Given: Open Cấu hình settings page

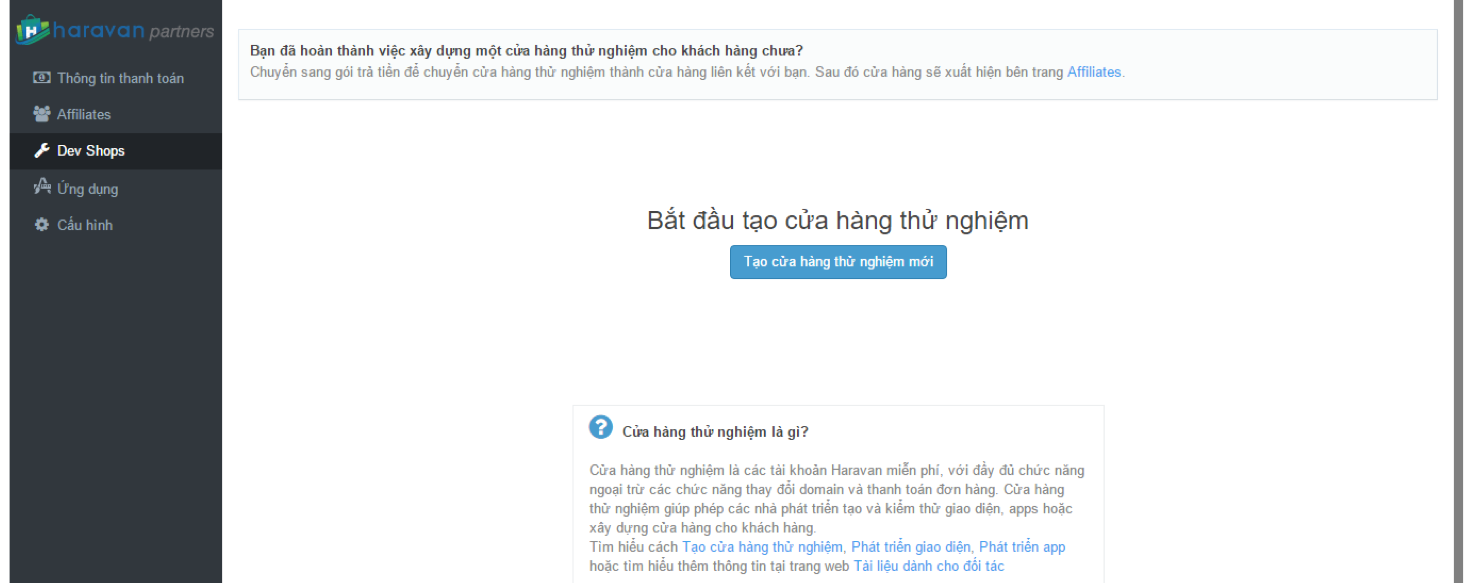Looking at the screenshot, I should coord(116,225).
